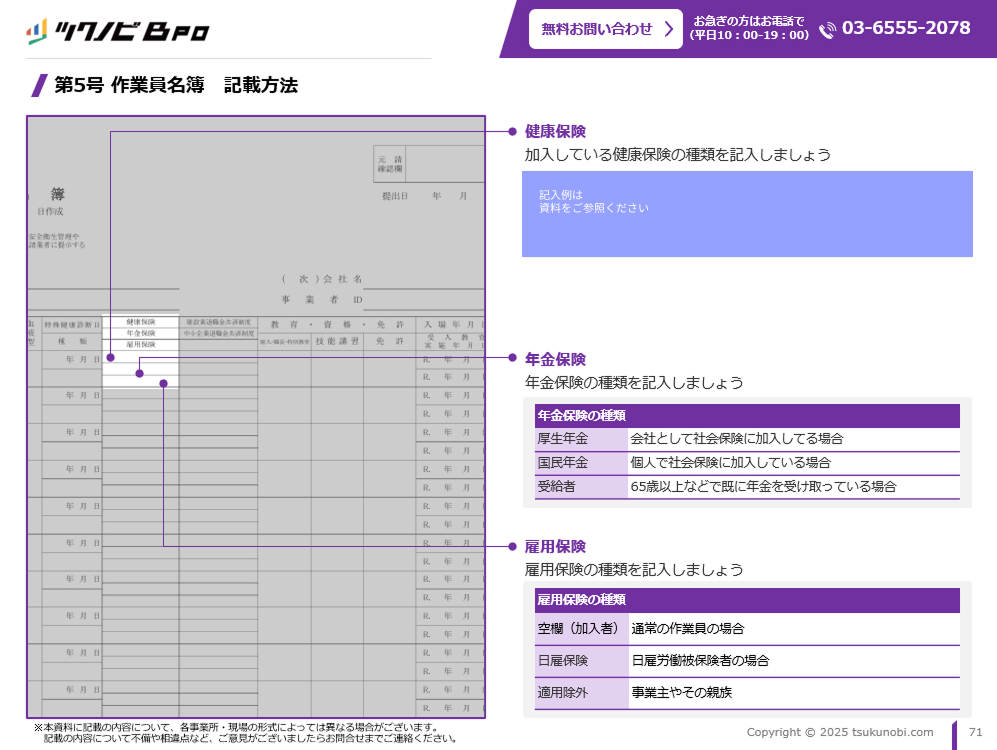The height and width of the screenshot is (750, 997).
Task: Click the お急ぎの方はお電話で text
Action: [x=749, y=21]
